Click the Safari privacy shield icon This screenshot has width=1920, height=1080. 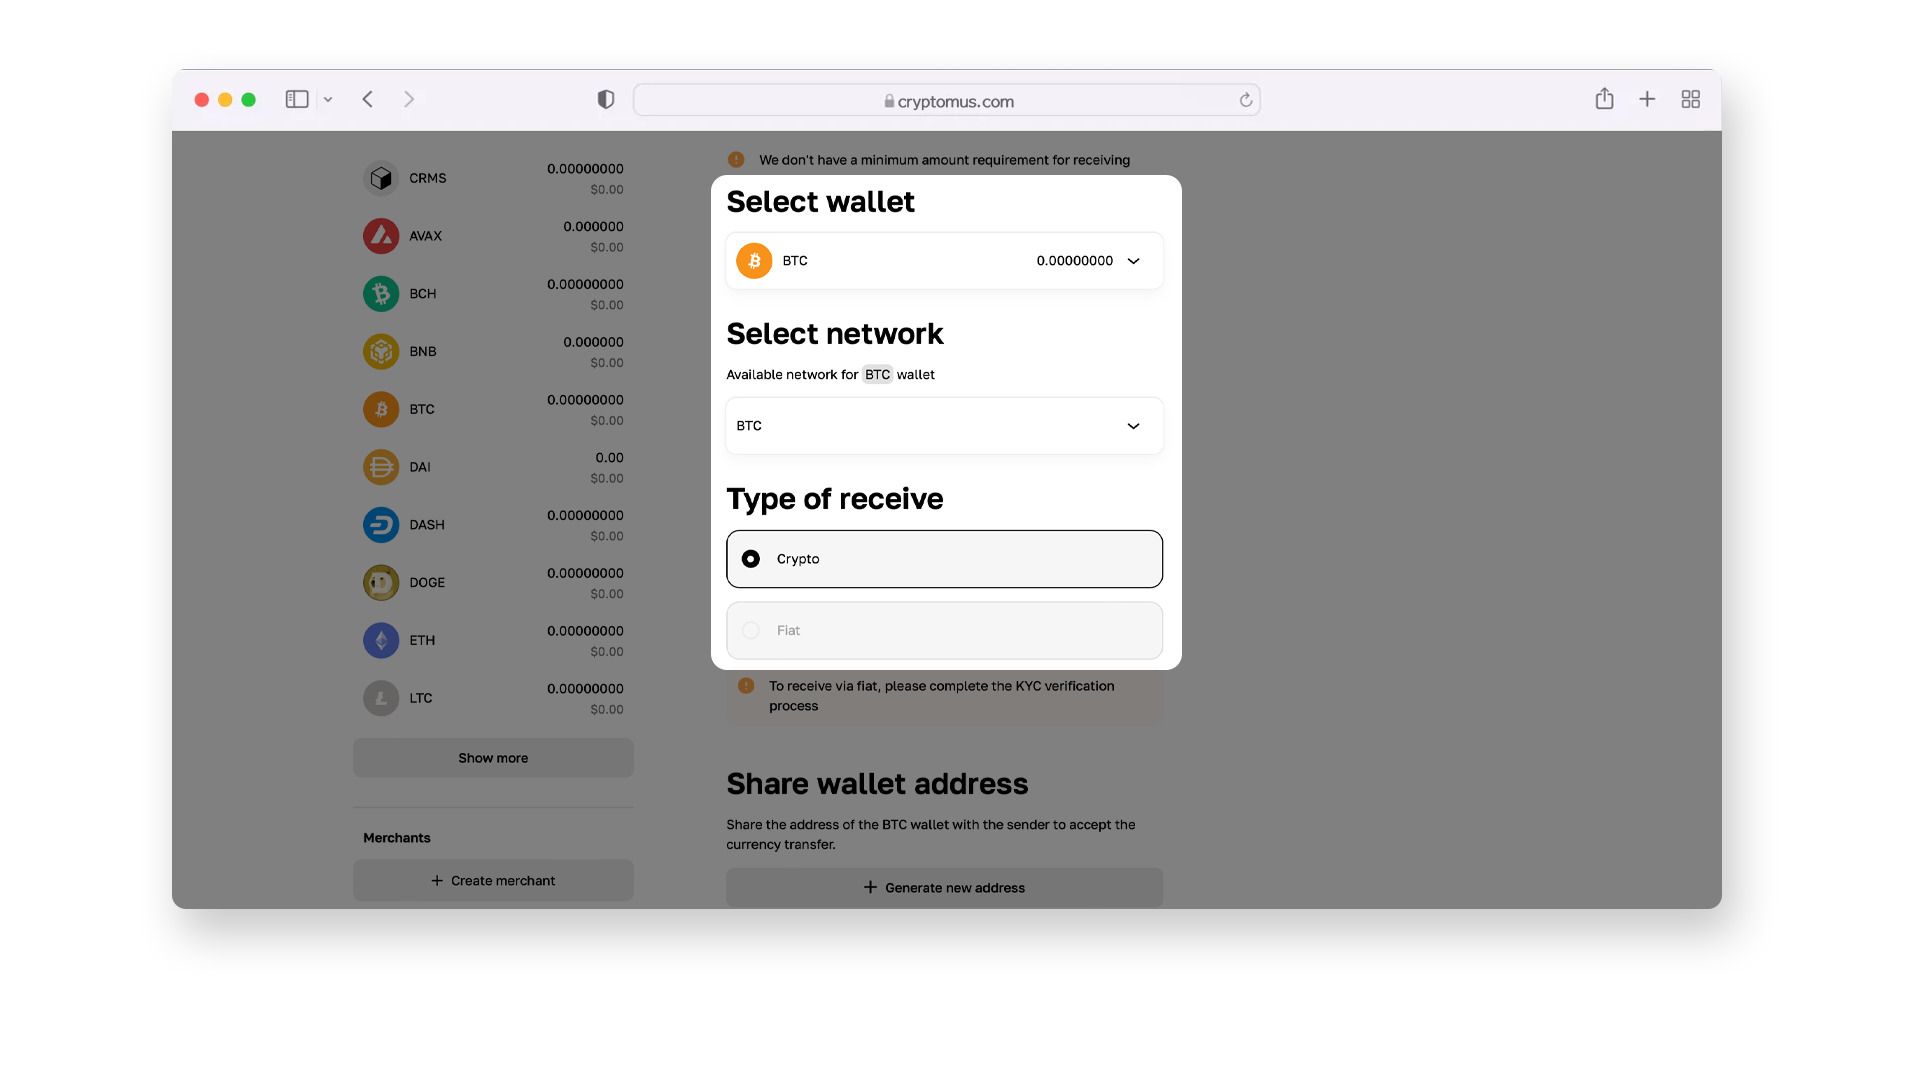click(606, 99)
